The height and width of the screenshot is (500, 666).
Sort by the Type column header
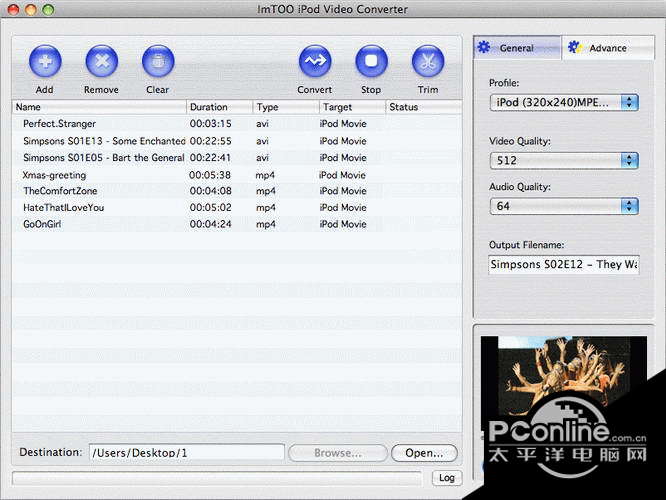[x=286, y=107]
